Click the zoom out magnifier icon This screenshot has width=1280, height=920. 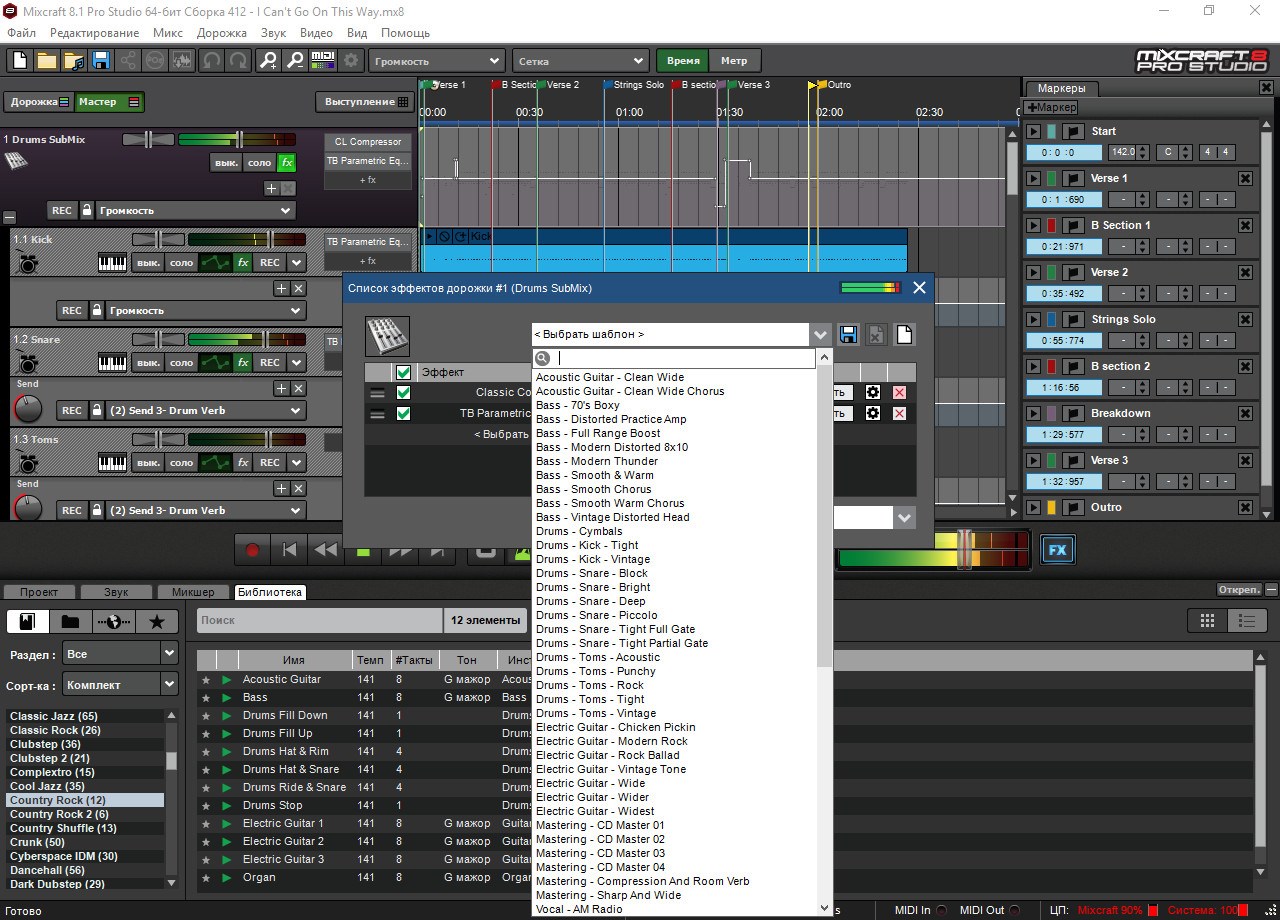(295, 60)
